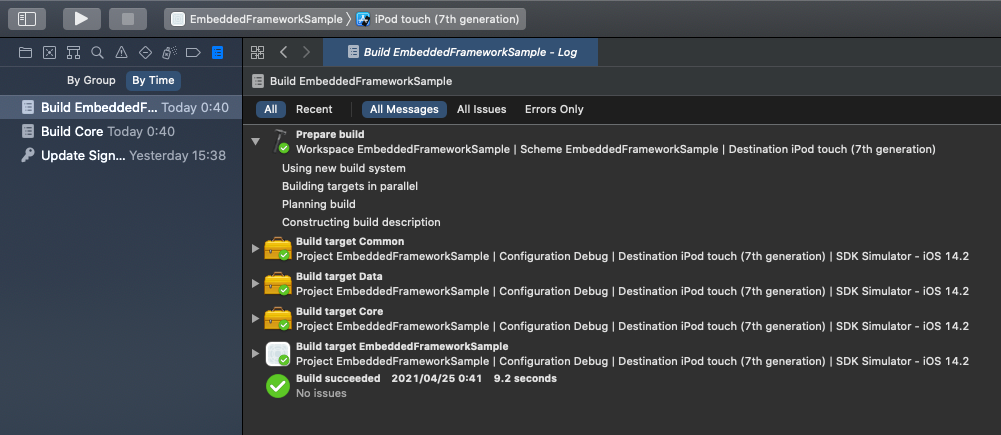Open the Test navigator diamond icon
The width and height of the screenshot is (1001, 435).
[145, 52]
